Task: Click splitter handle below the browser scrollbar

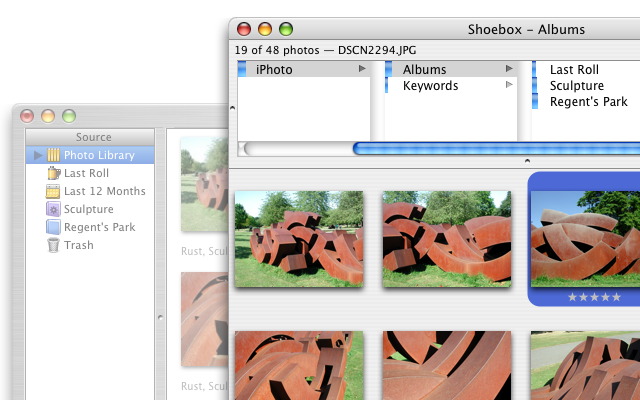Action: [527, 161]
